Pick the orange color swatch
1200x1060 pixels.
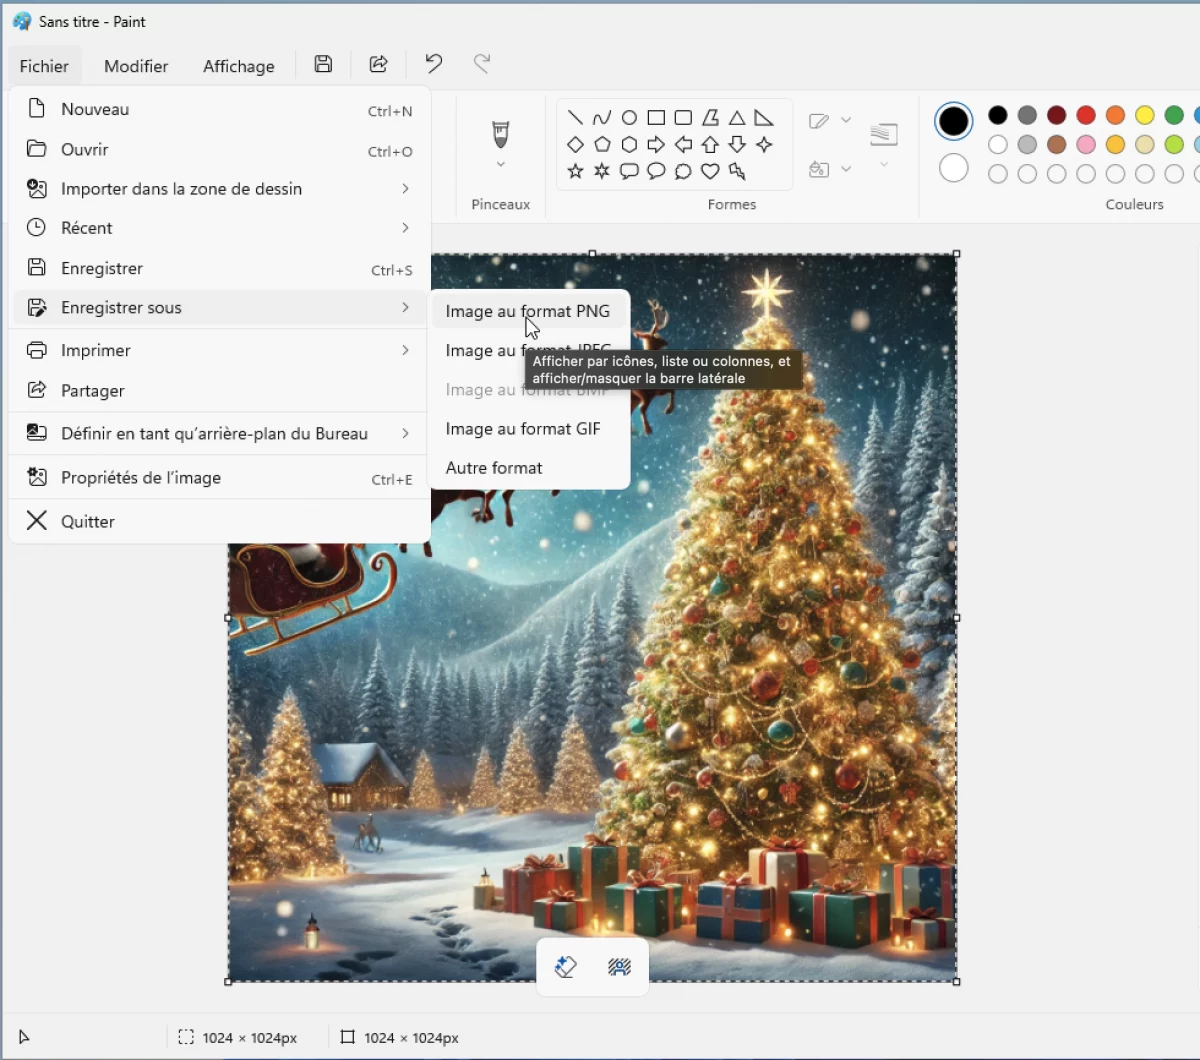[x=1116, y=115]
